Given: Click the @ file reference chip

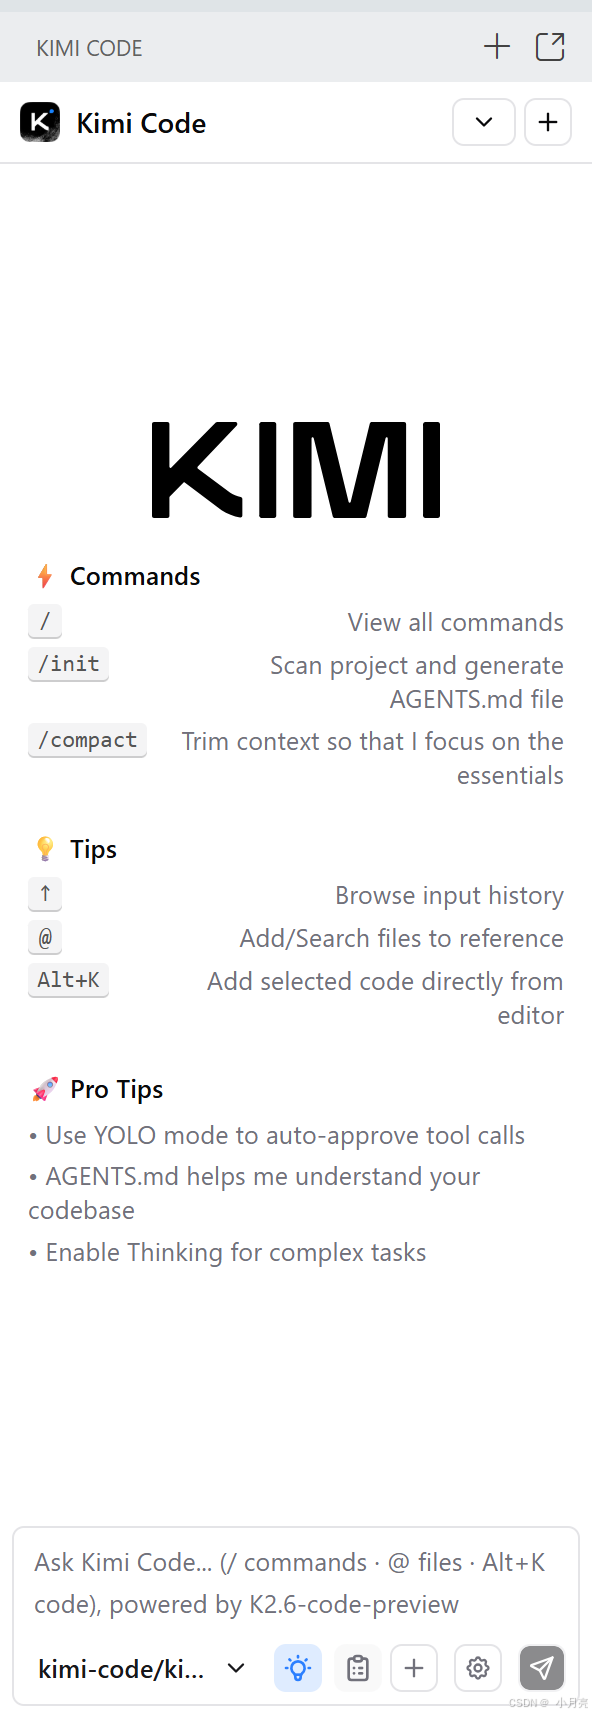Looking at the screenshot, I should point(45,937).
